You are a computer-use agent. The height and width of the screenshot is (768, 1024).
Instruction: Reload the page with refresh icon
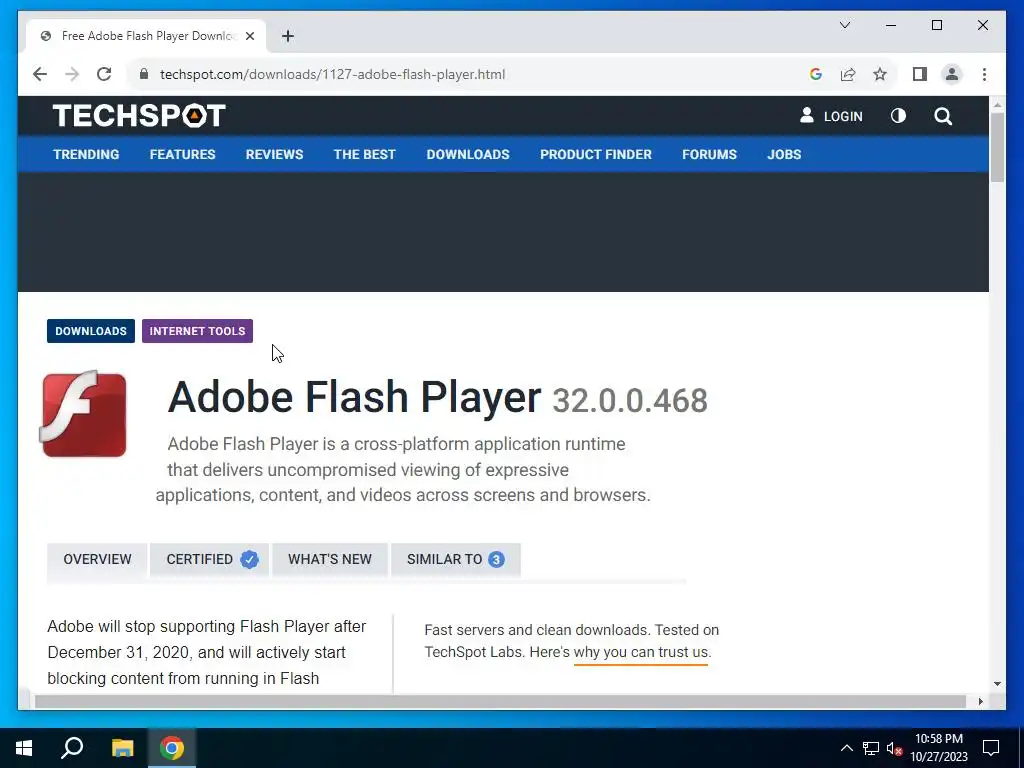(104, 74)
